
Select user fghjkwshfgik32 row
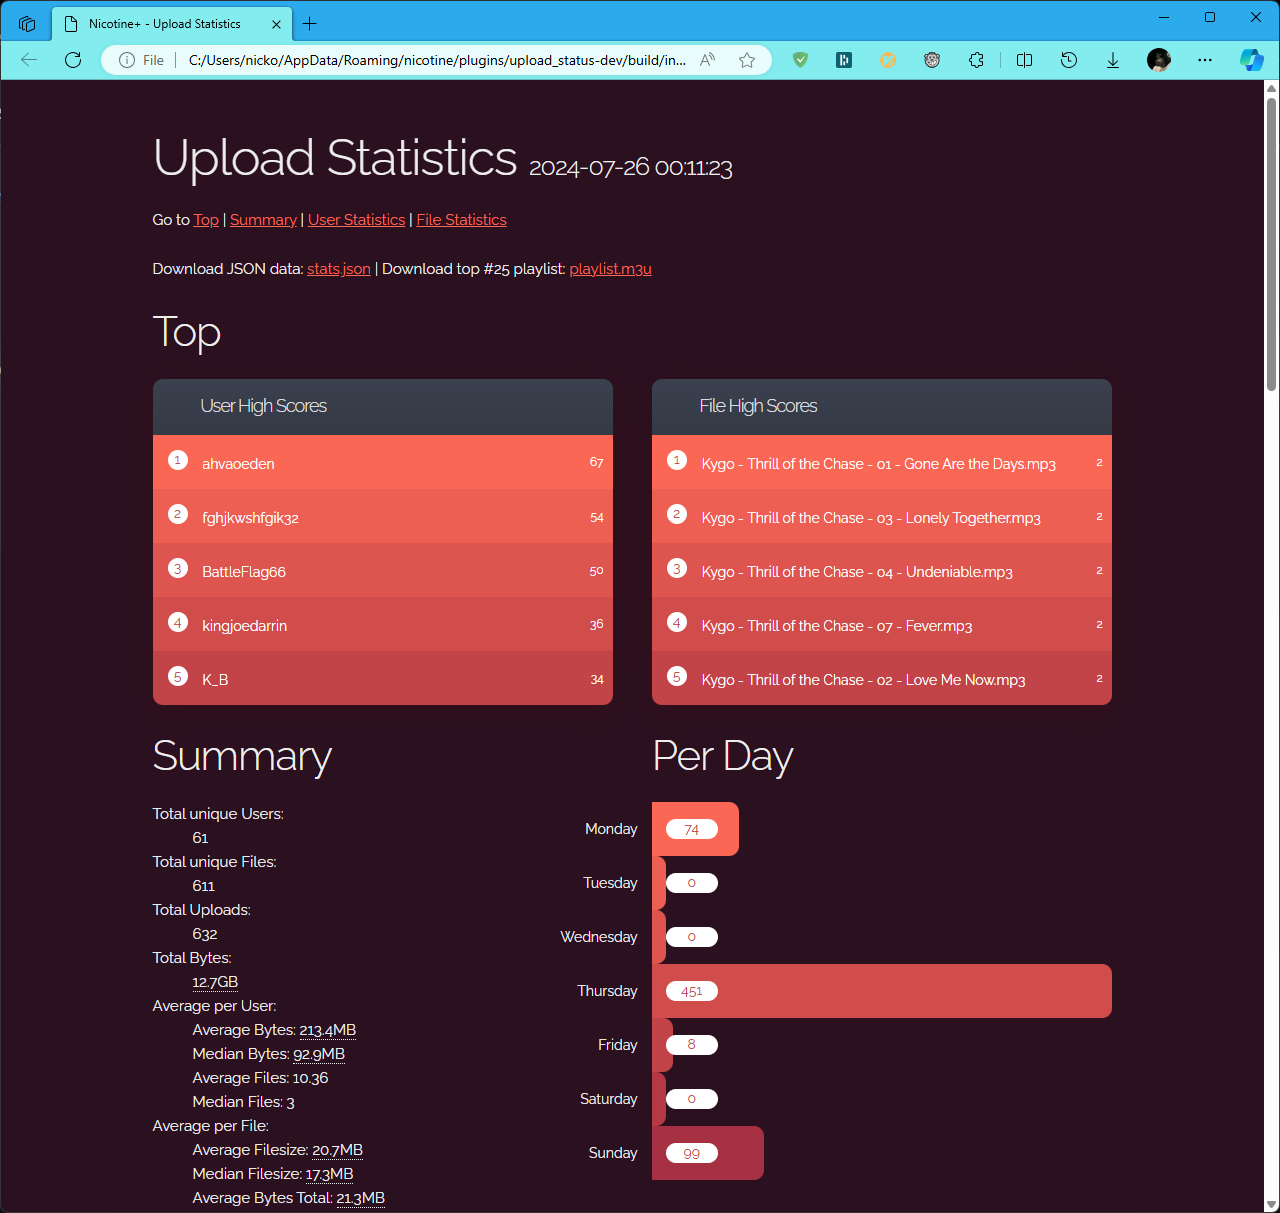click(x=383, y=516)
